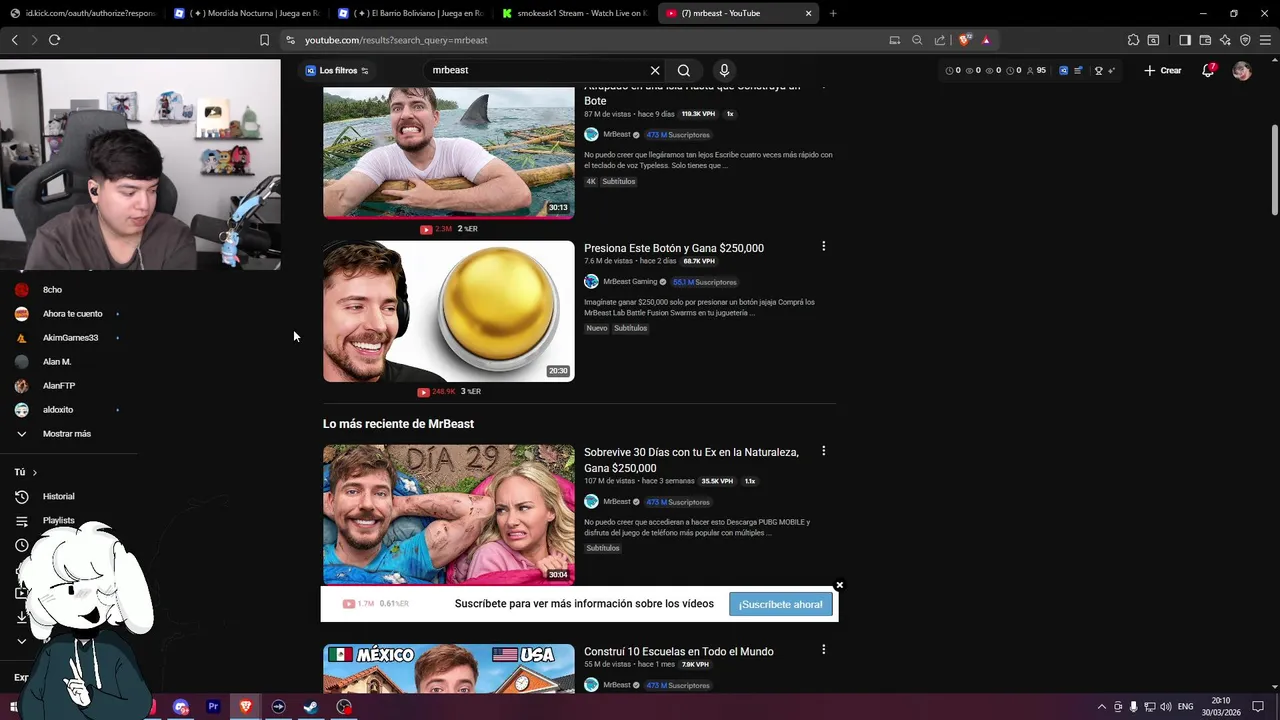Screen dimensions: 1280x720
Task: Open Steam from the taskbar
Action: point(311,707)
